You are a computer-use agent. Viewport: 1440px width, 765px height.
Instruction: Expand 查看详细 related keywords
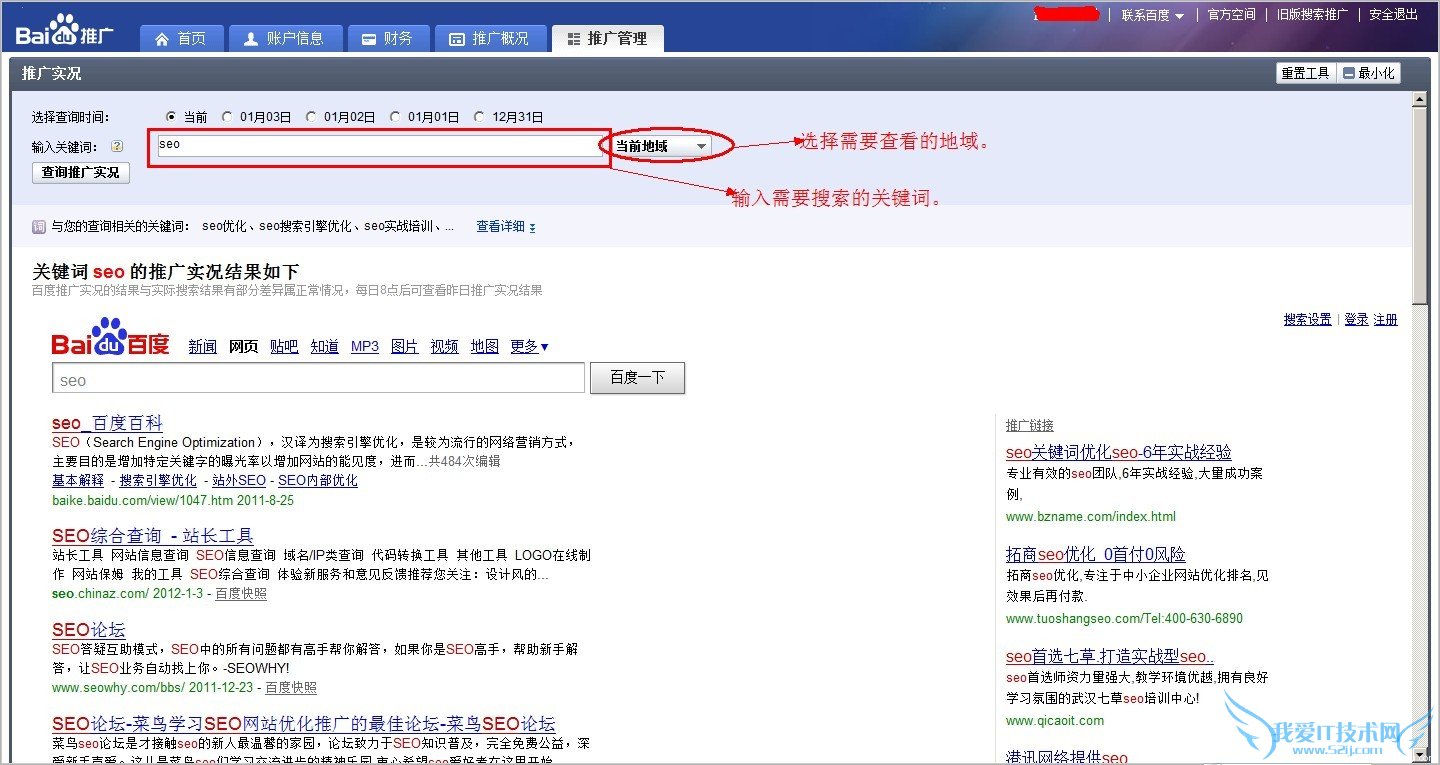tap(506, 227)
